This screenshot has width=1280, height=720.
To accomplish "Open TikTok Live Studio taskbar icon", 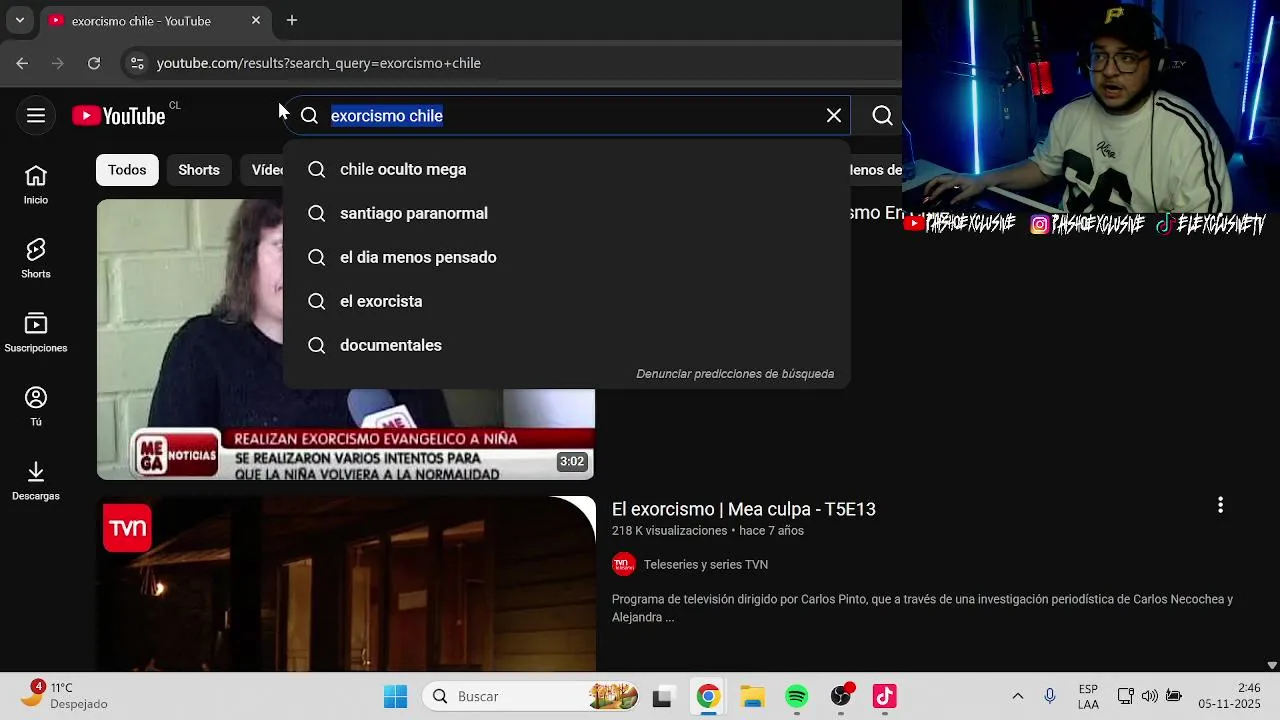I will [885, 697].
